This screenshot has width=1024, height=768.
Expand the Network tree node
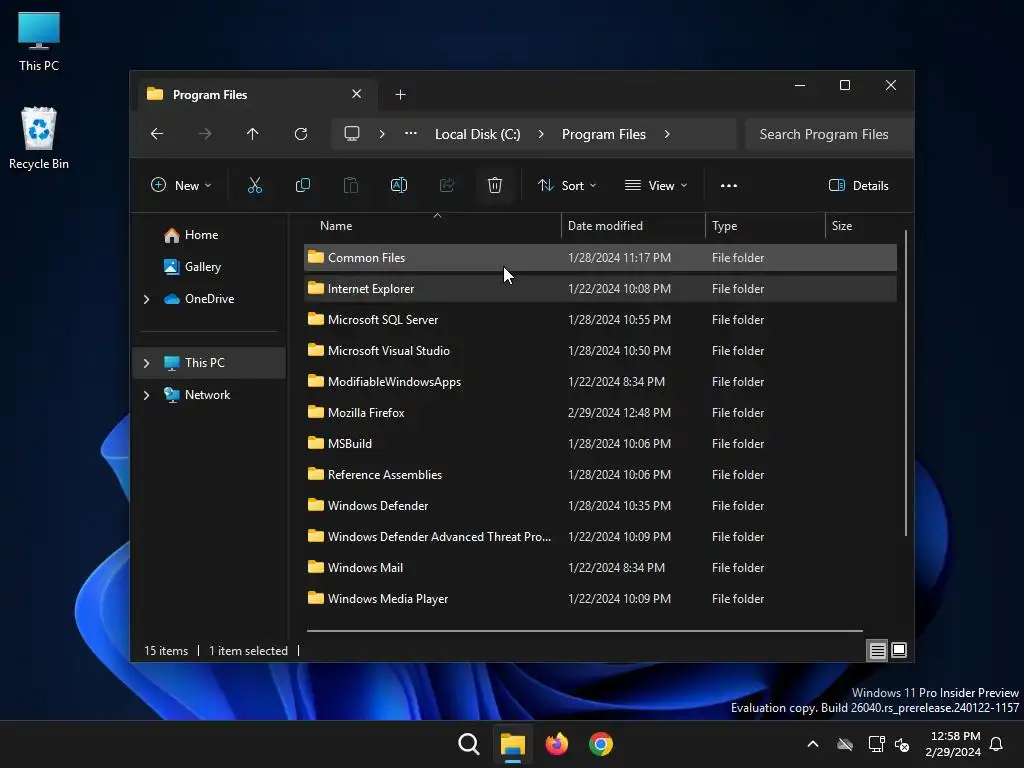pos(146,395)
